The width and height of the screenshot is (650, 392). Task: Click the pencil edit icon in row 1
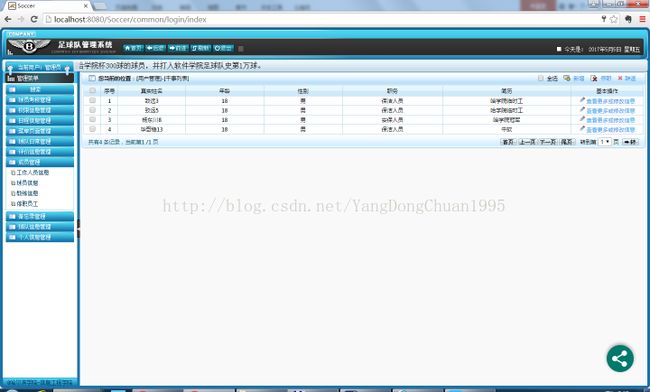[582, 100]
